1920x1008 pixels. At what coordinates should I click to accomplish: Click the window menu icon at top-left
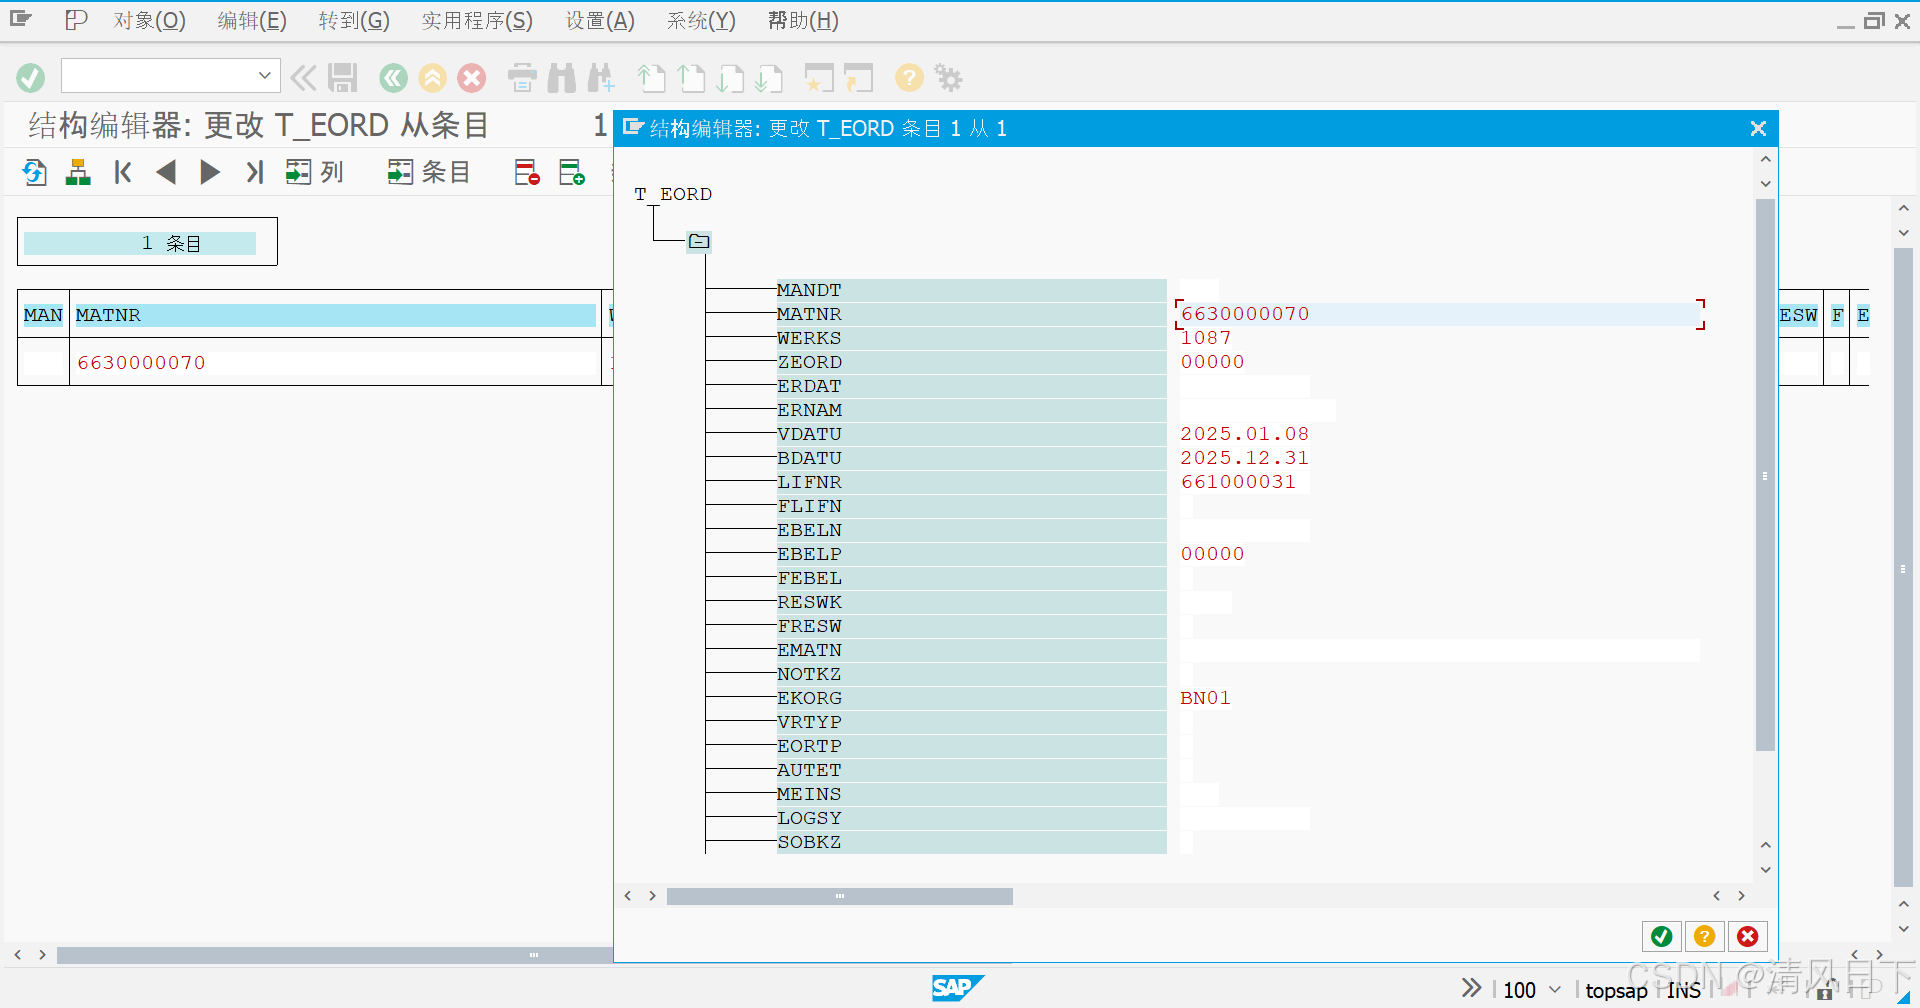click(21, 19)
